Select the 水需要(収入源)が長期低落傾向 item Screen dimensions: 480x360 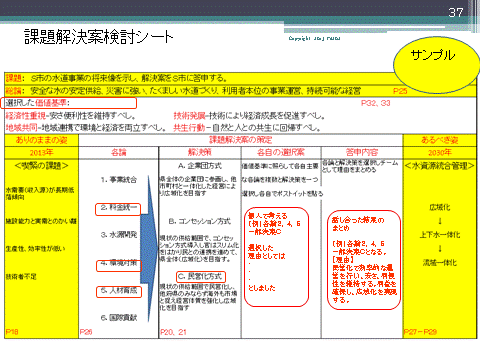coord(40,193)
